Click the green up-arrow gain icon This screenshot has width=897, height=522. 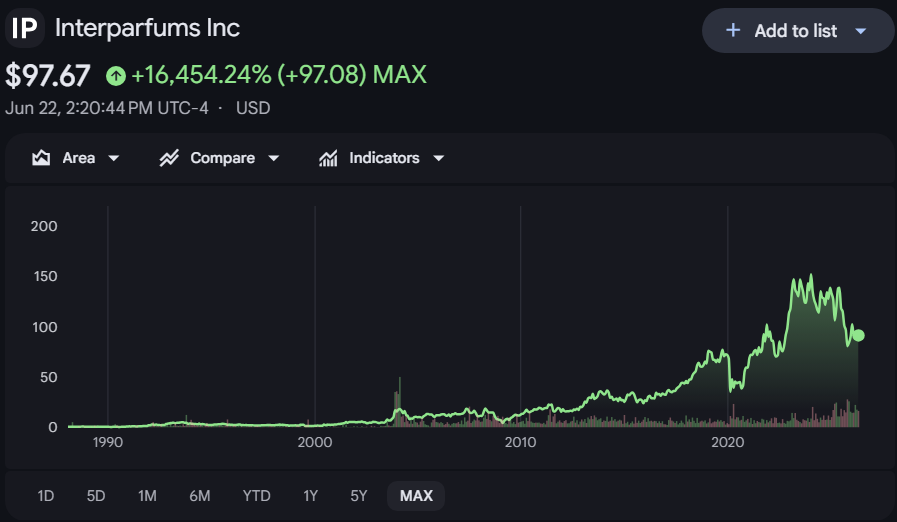coord(116,76)
